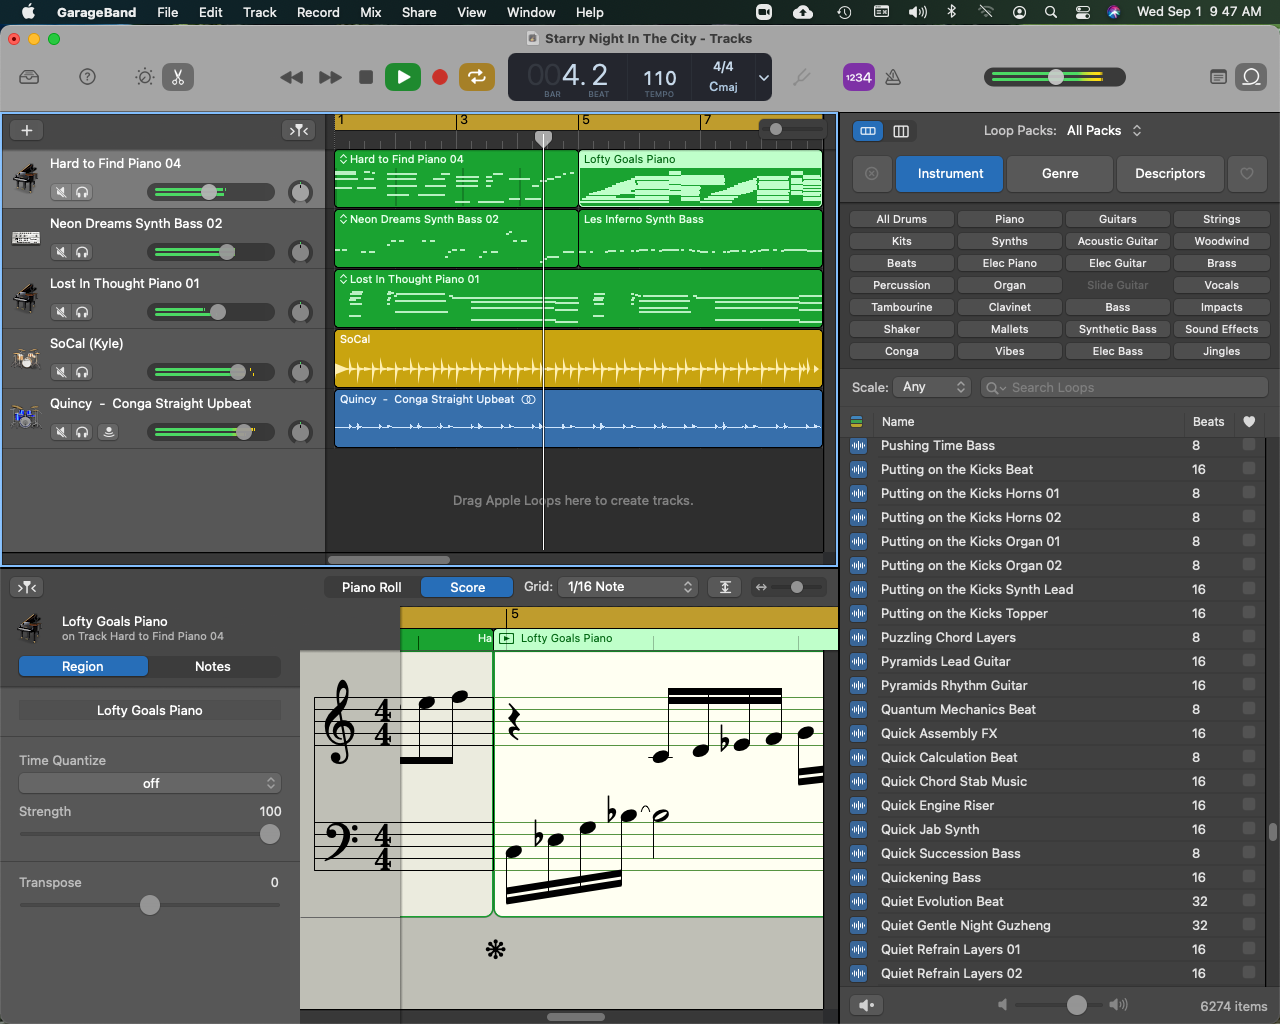The width and height of the screenshot is (1280, 1024).
Task: Click the Stop transport button
Action: pyautogui.click(x=366, y=77)
